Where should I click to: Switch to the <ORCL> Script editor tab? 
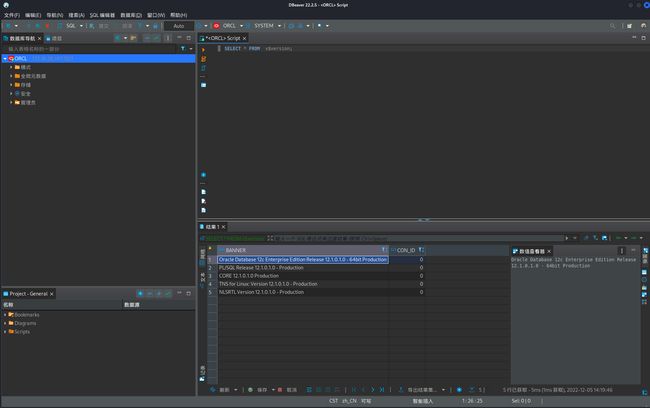point(223,38)
